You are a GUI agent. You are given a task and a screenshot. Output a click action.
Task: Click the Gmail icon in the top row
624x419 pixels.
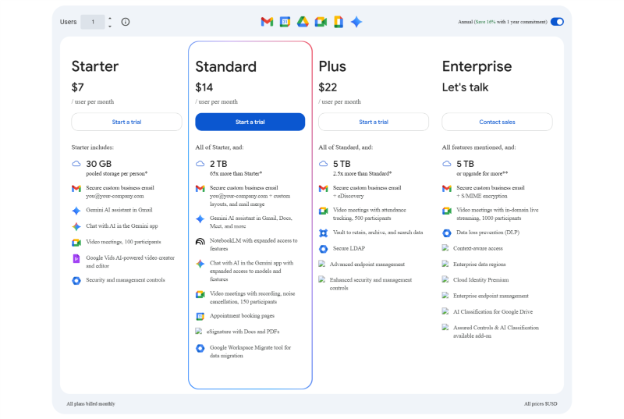tap(267, 22)
